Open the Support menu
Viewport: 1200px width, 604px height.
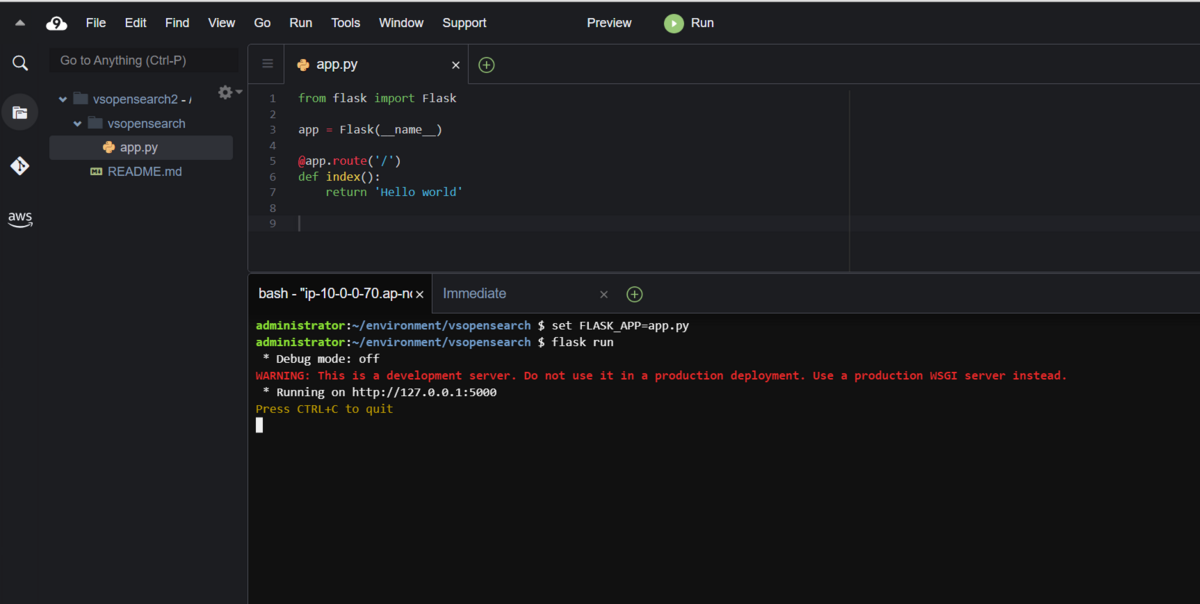[464, 23]
